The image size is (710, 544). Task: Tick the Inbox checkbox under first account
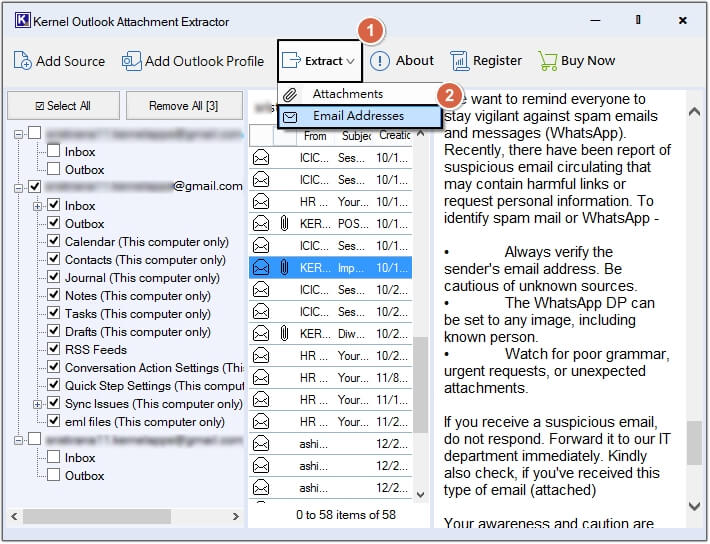(x=53, y=150)
